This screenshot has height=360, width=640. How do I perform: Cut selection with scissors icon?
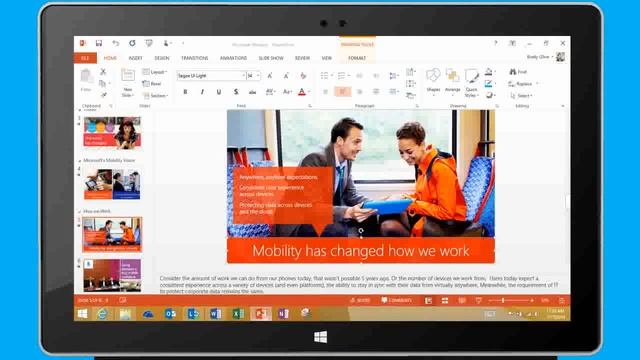coord(103,72)
